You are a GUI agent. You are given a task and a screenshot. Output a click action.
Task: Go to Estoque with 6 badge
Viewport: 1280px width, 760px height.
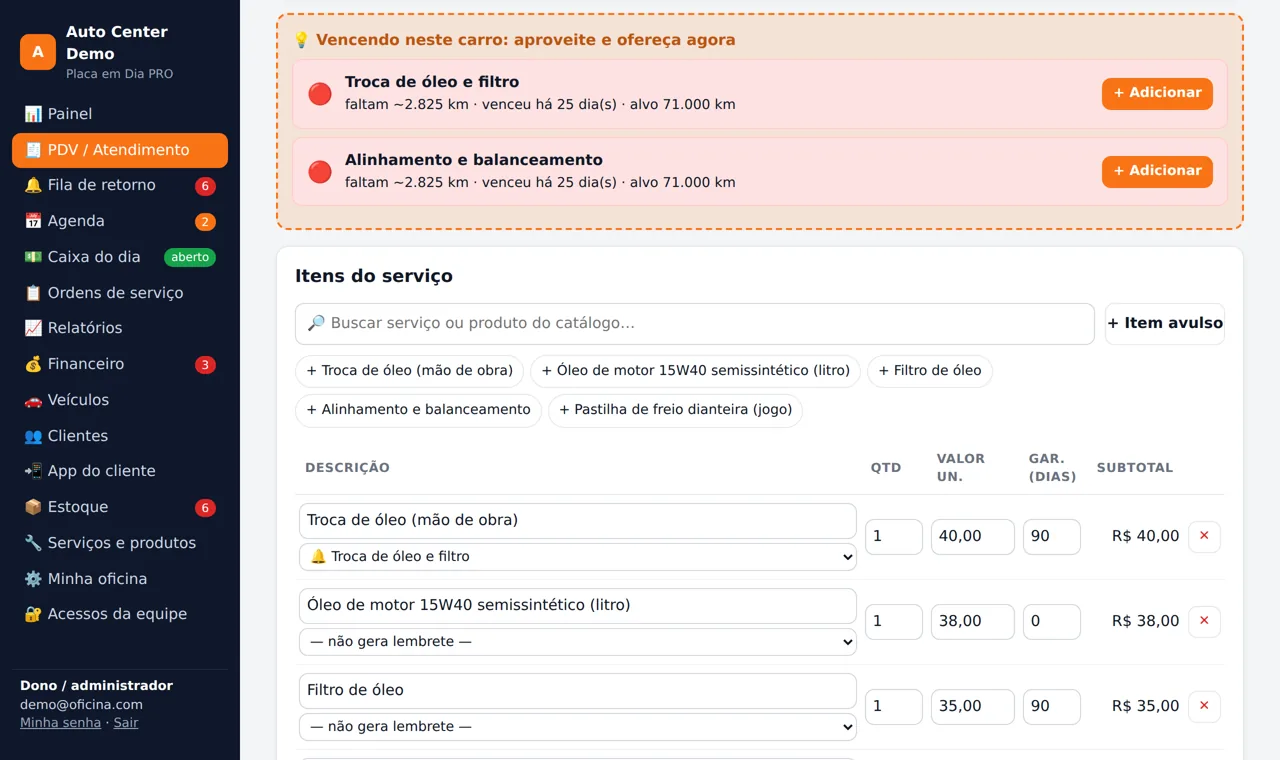[120, 507]
